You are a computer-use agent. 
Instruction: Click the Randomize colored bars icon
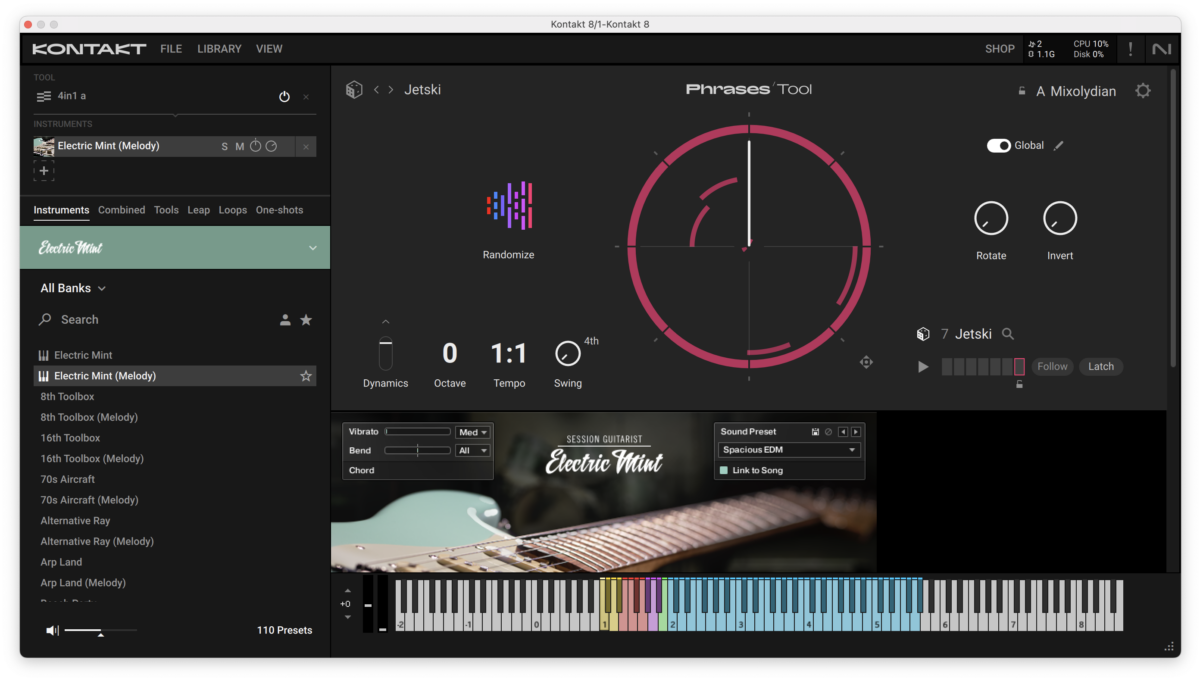click(509, 205)
